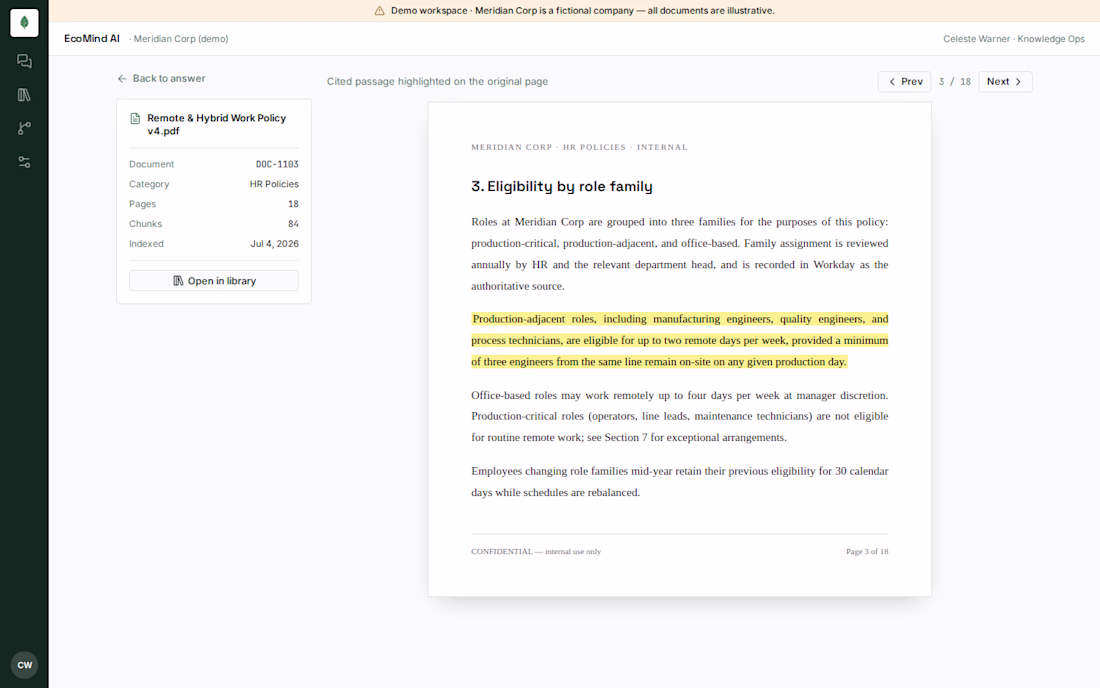
Task: Go to next cited page
Action: [x=1005, y=81]
